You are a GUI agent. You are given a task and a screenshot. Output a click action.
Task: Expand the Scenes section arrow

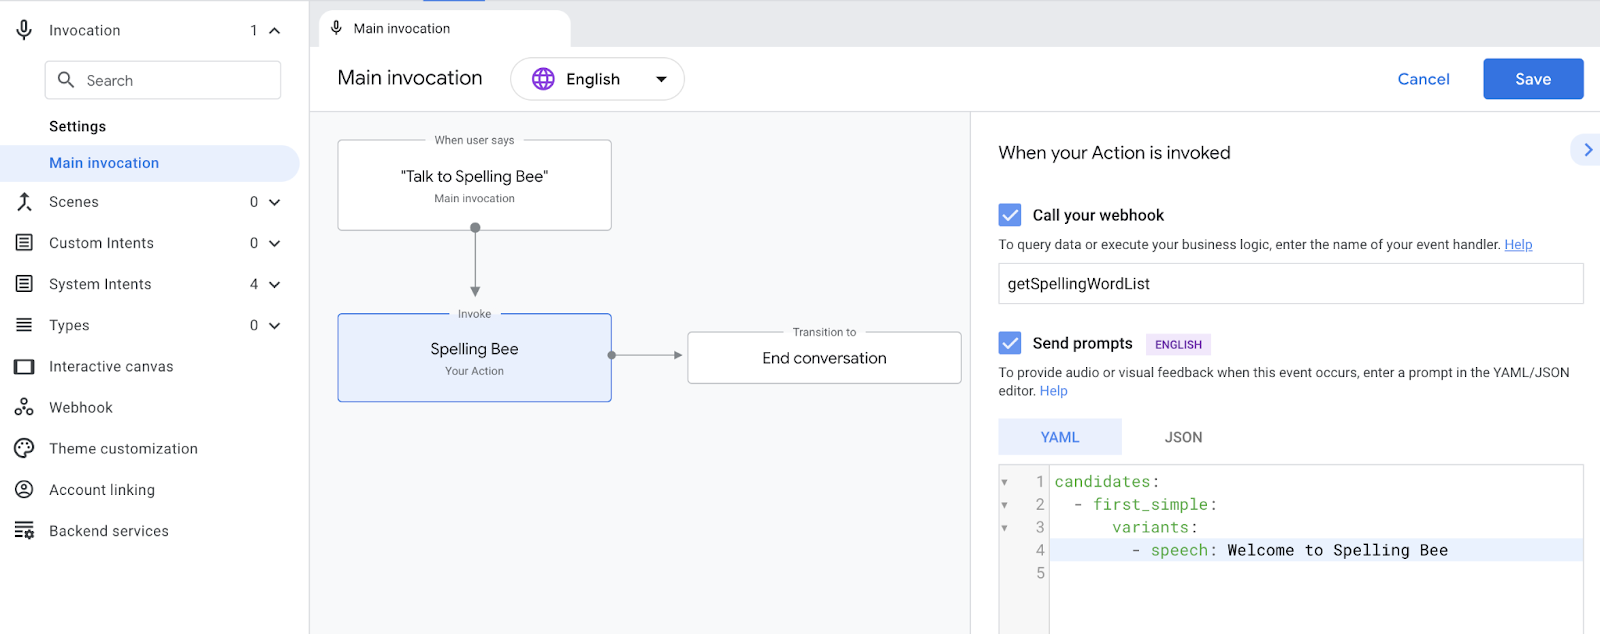[x=275, y=203]
